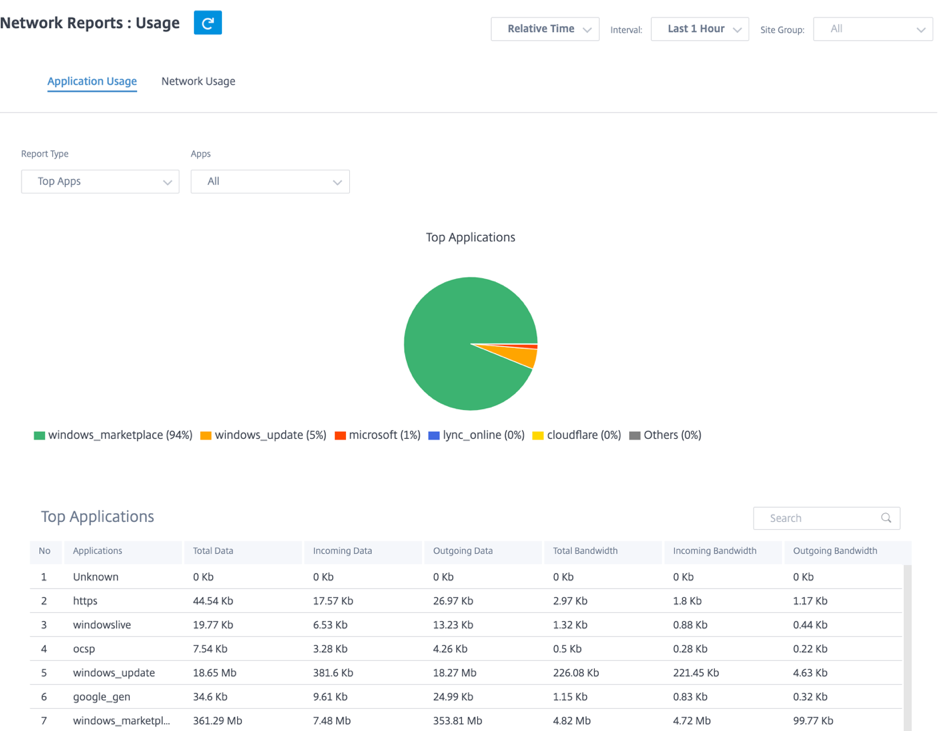939x731 pixels.
Task: Sort by the No column header
Action: (x=45, y=551)
